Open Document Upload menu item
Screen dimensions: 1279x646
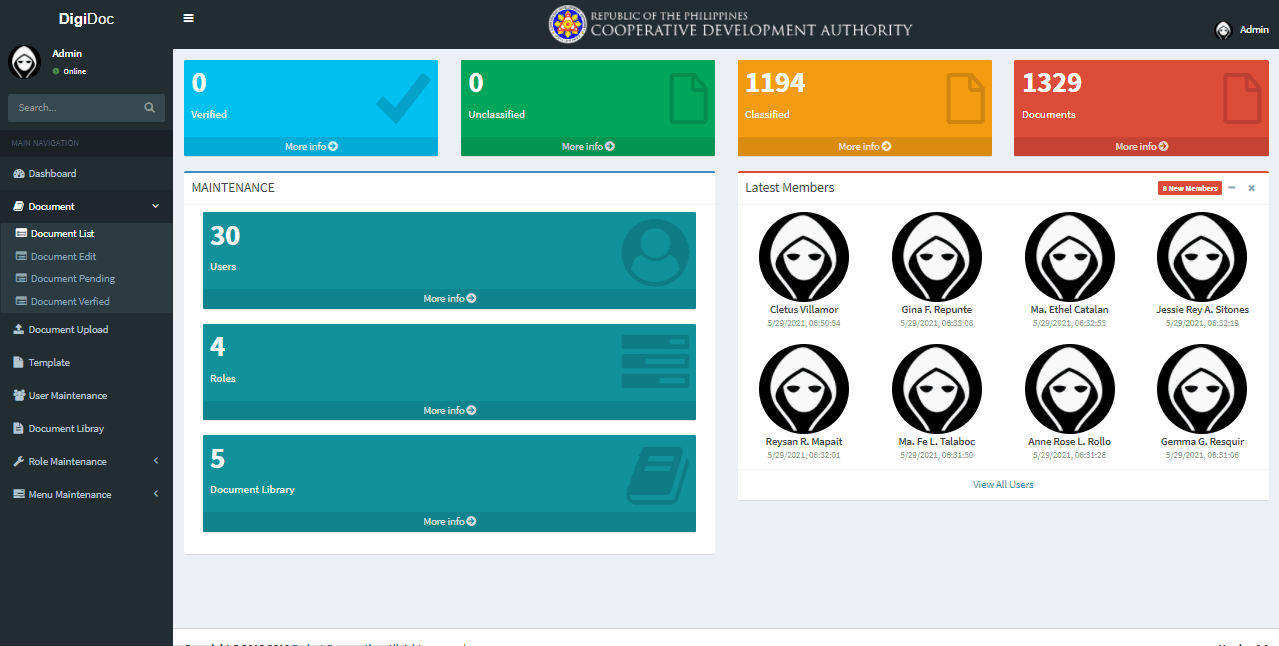[86, 329]
